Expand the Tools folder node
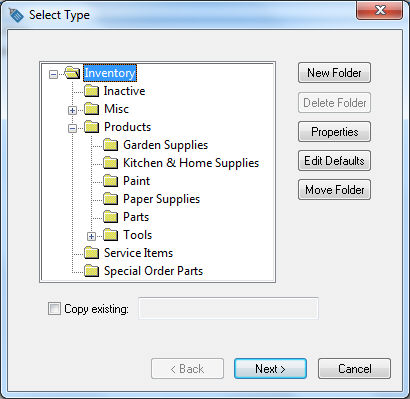Image resolution: width=410 pixels, height=399 pixels. 91,236
